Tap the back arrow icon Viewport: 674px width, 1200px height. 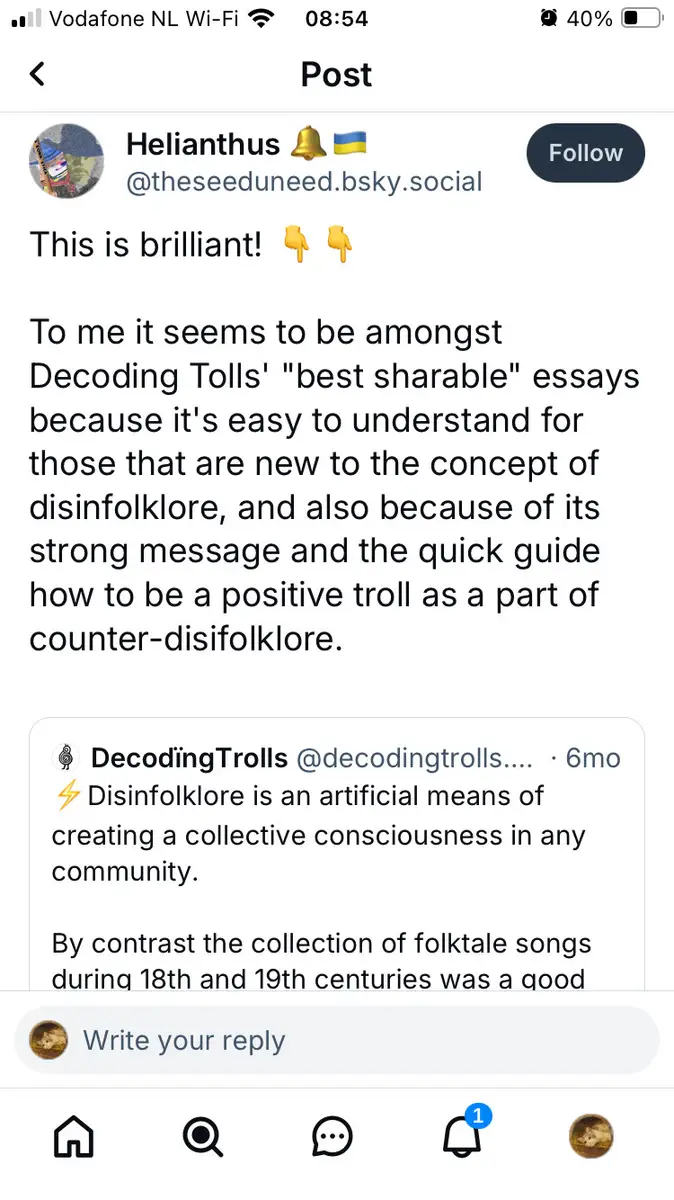pos(38,74)
